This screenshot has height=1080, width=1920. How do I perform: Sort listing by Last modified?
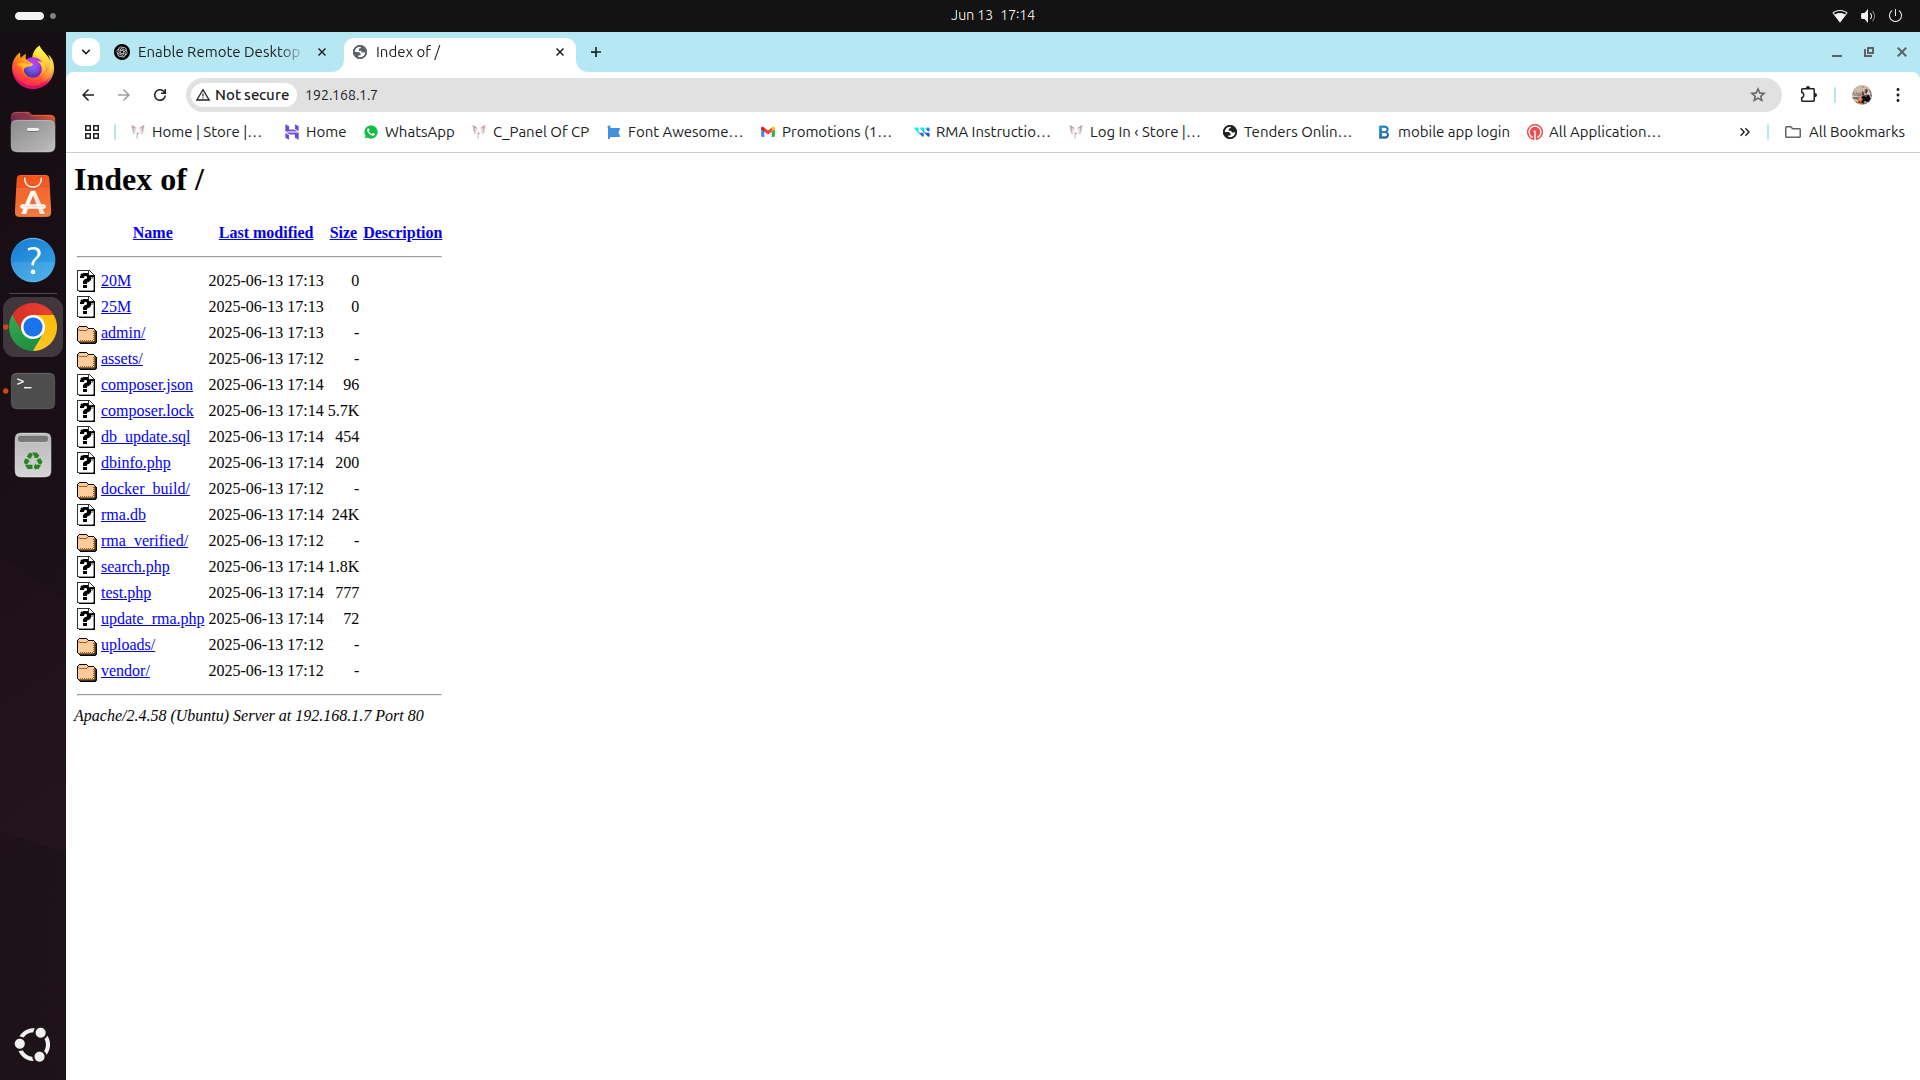coord(266,233)
